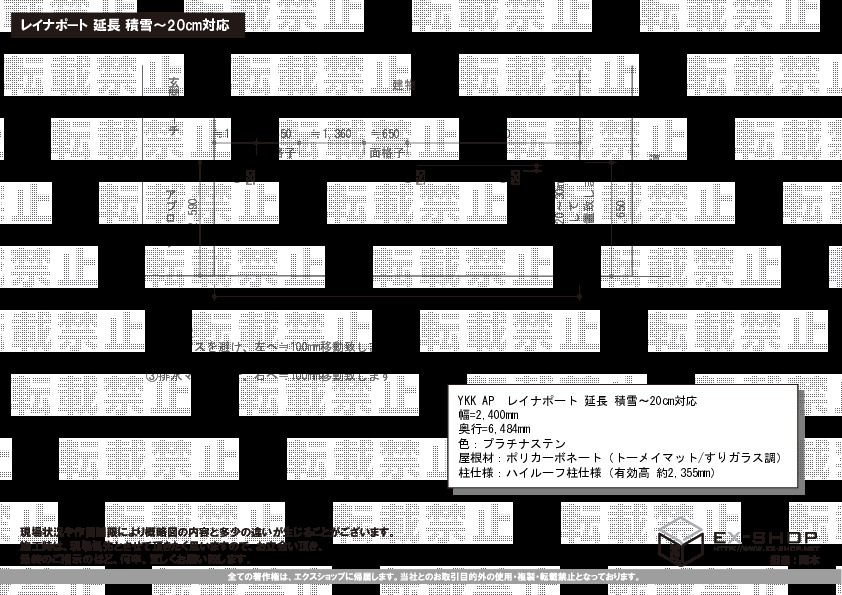Click the vertical 590 dimension on the left
Viewport: 842px width, 595px height.
193,207
